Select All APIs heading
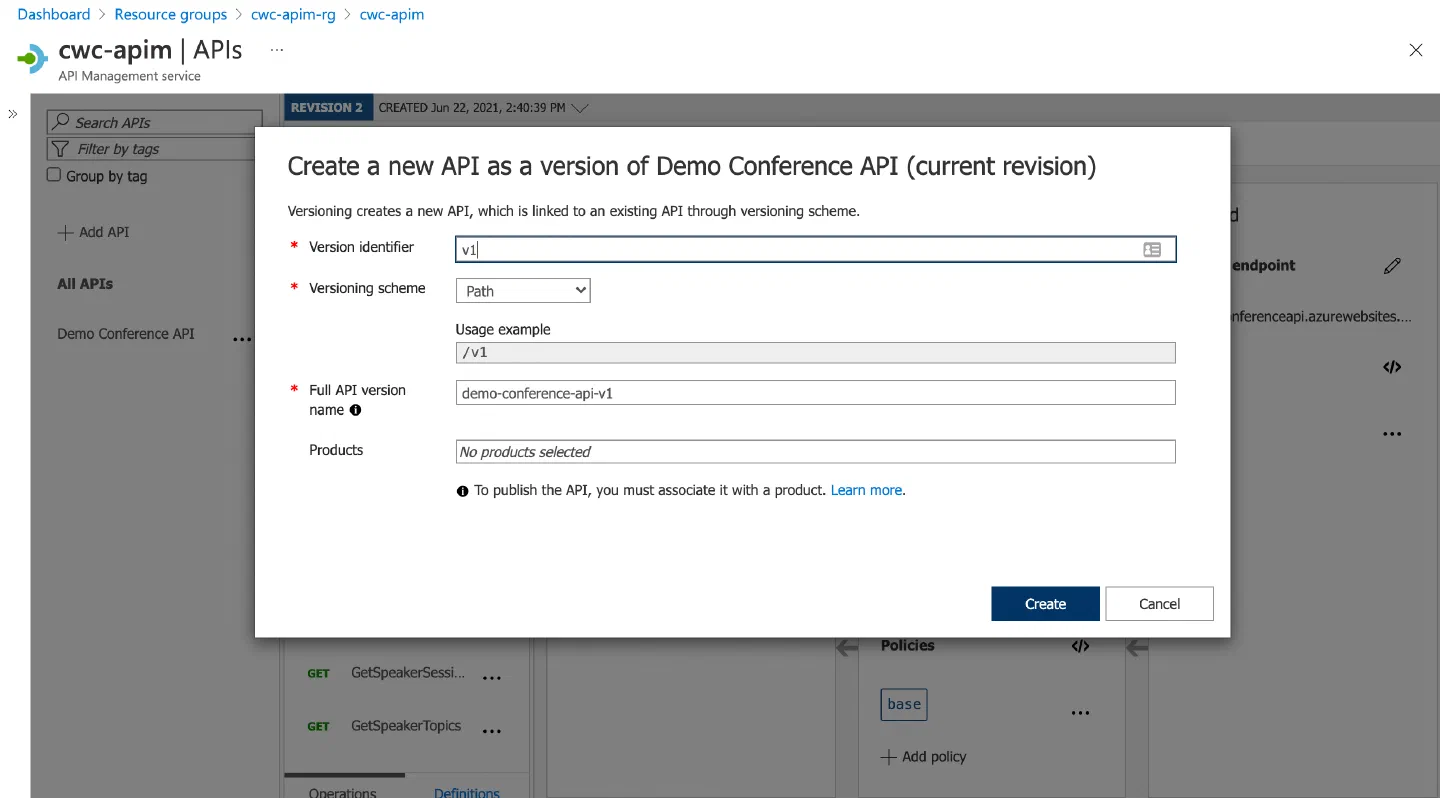Screen dimensions: 1440x798 coord(85,284)
